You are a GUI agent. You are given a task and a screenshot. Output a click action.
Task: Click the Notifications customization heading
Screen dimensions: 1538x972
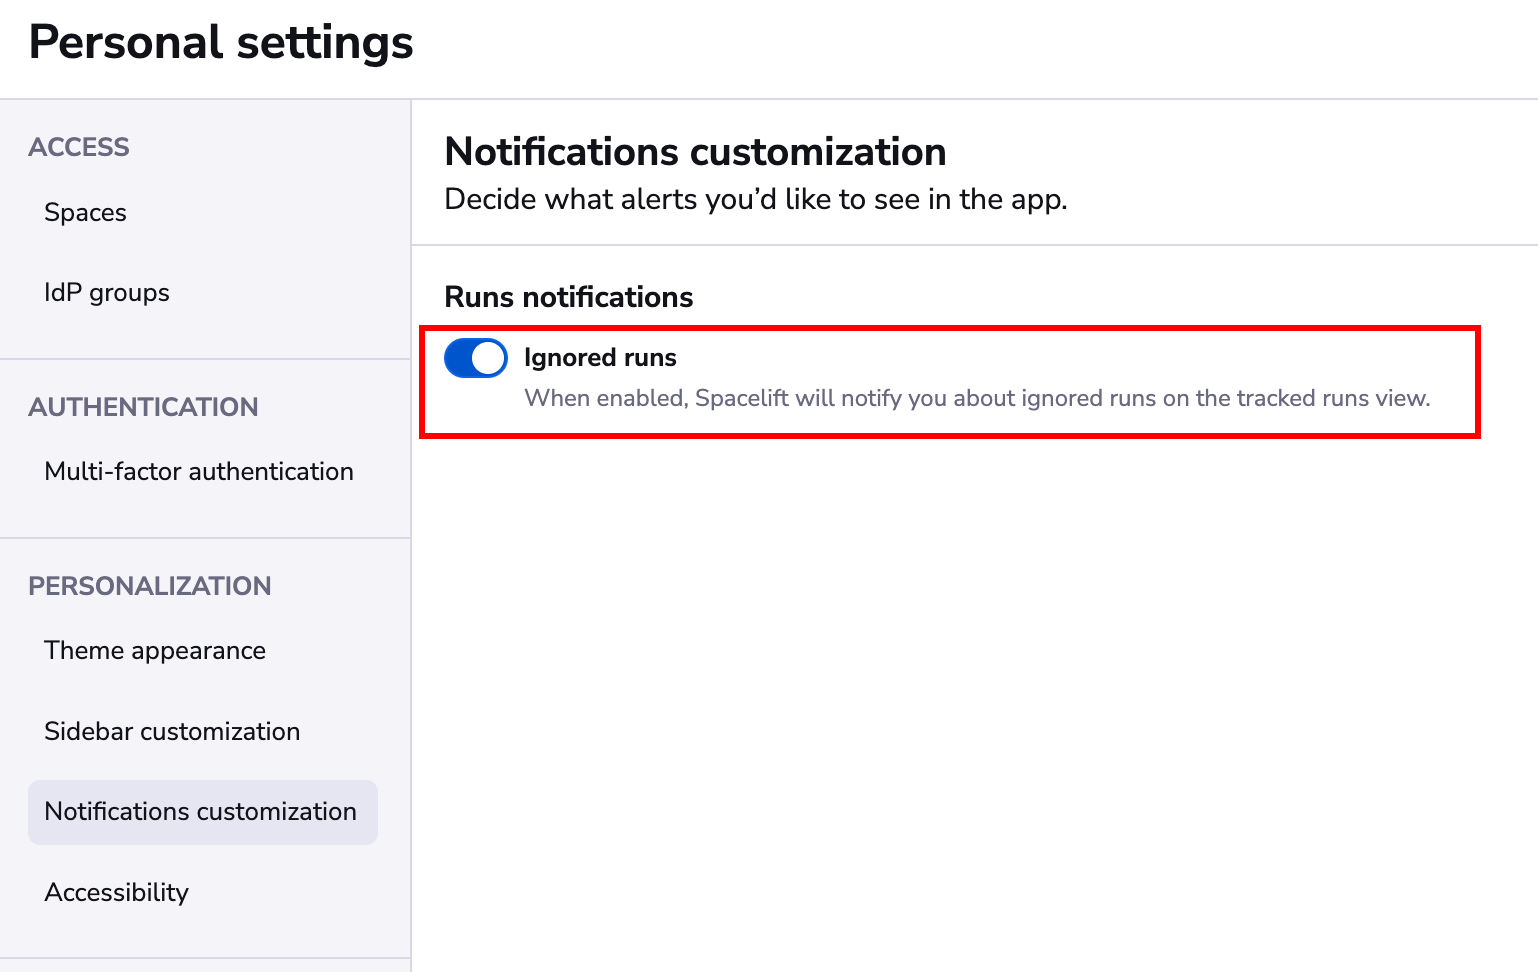[x=695, y=152]
